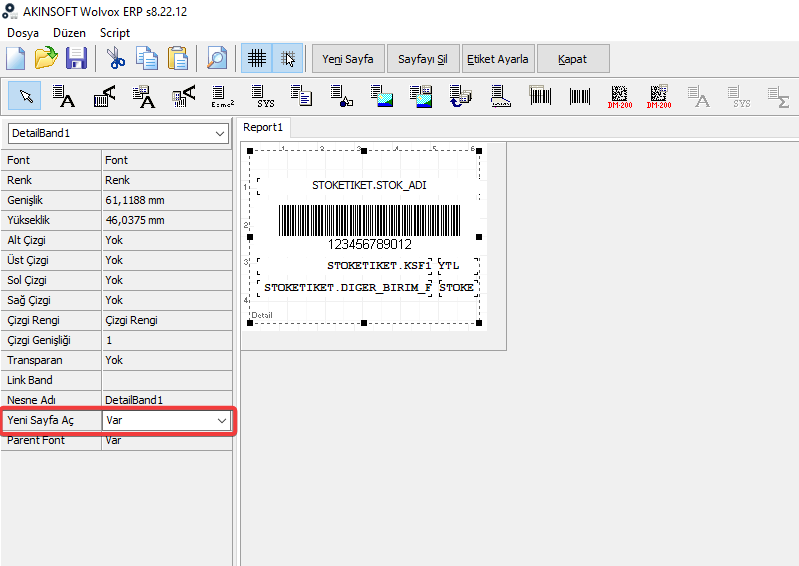
Task: Select the STOKETIKET.DIGER_BIRIM_F field
Action: coord(345,288)
